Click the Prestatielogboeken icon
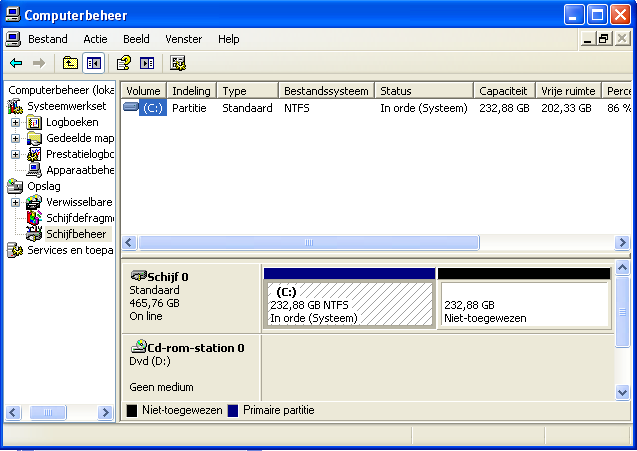 34,154
